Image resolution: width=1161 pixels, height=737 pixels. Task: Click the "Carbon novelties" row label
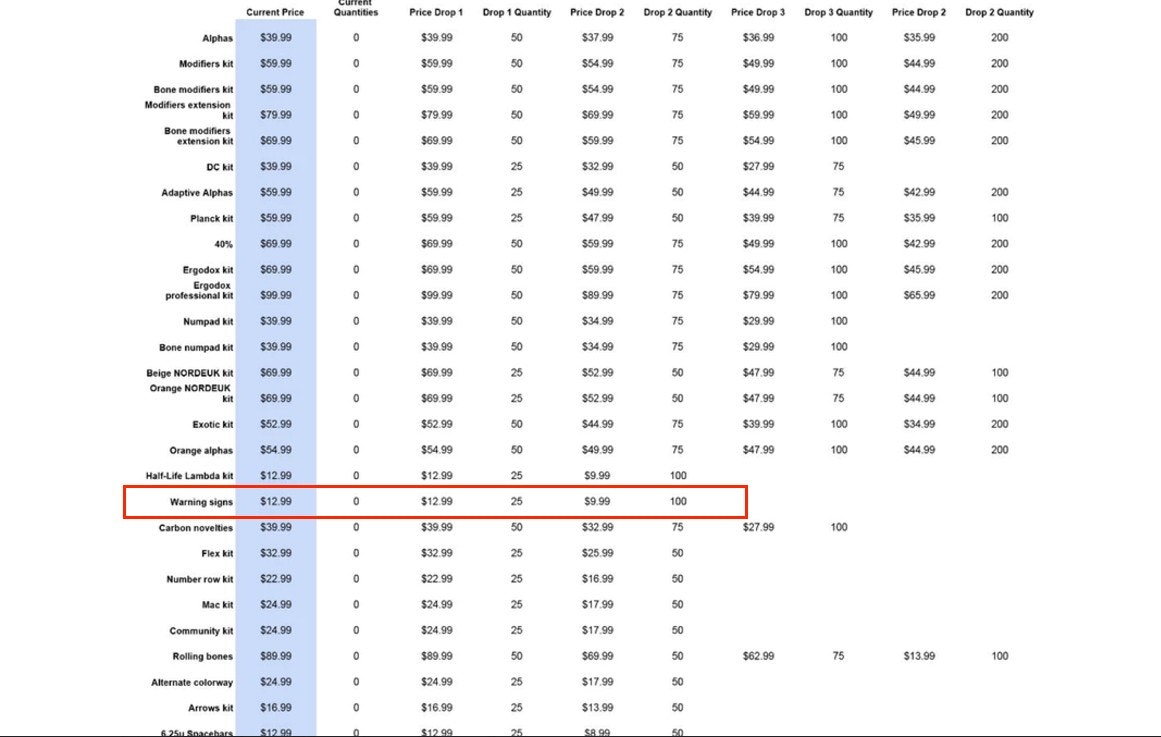[x=195, y=528]
